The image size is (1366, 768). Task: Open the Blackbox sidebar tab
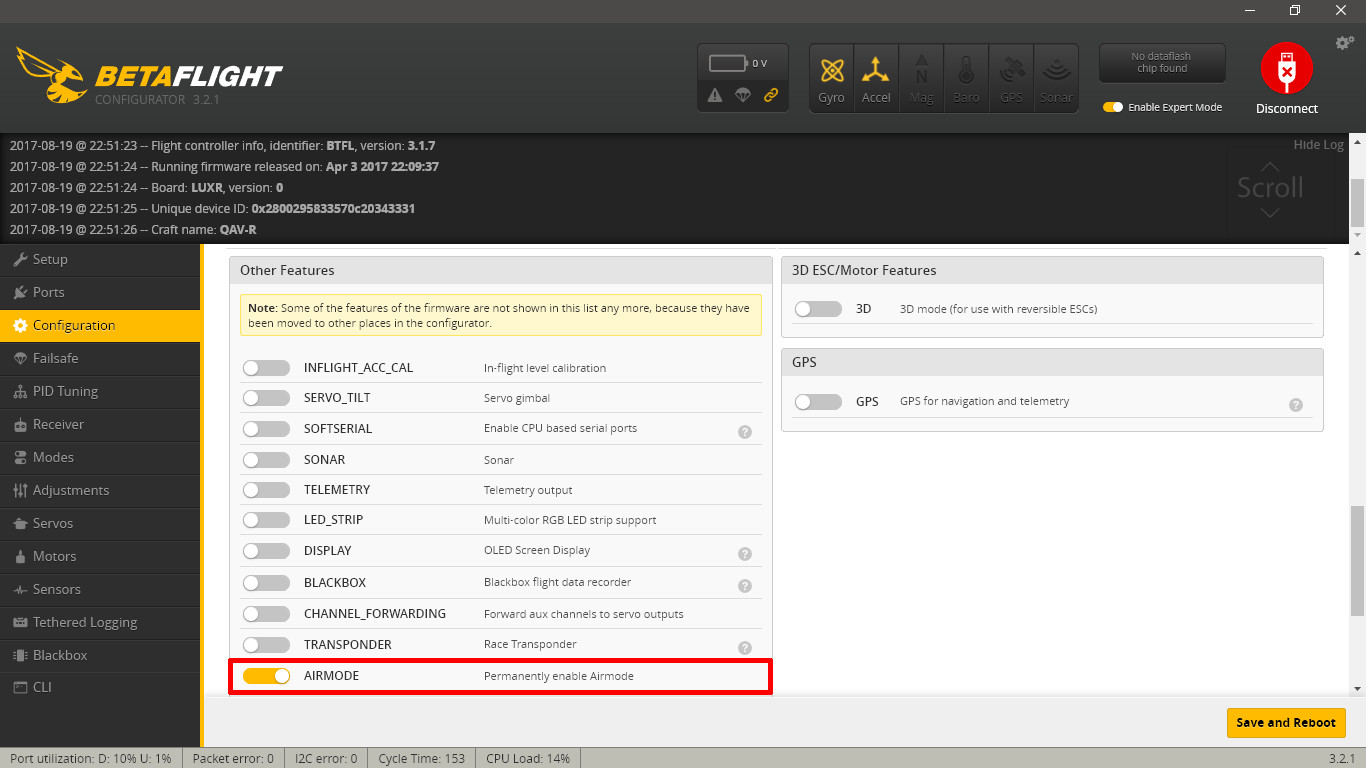tap(100, 655)
